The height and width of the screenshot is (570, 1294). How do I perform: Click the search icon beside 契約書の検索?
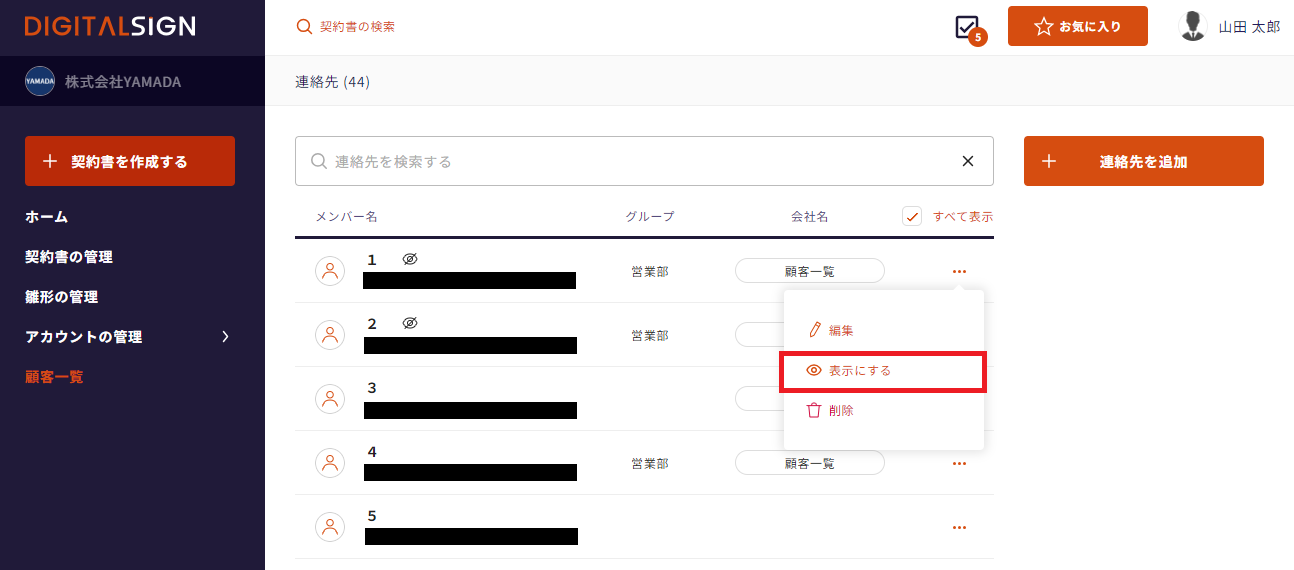(x=305, y=27)
